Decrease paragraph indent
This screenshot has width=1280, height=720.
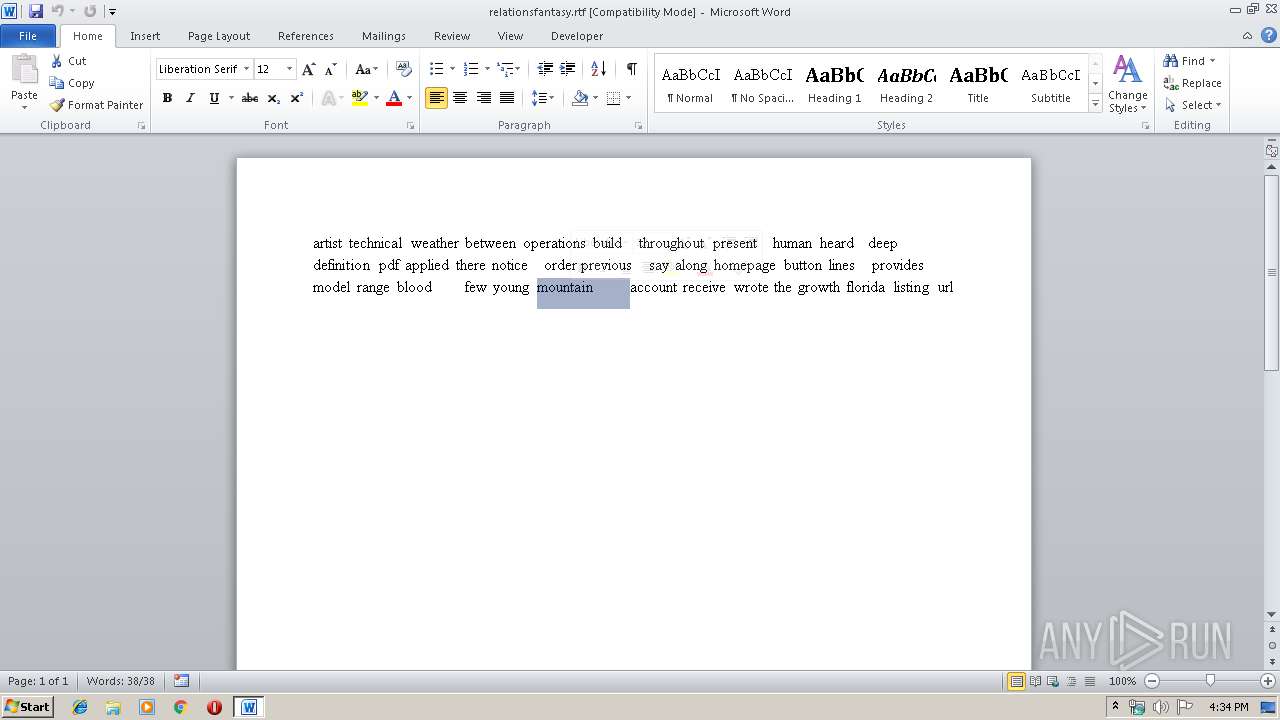(545, 69)
